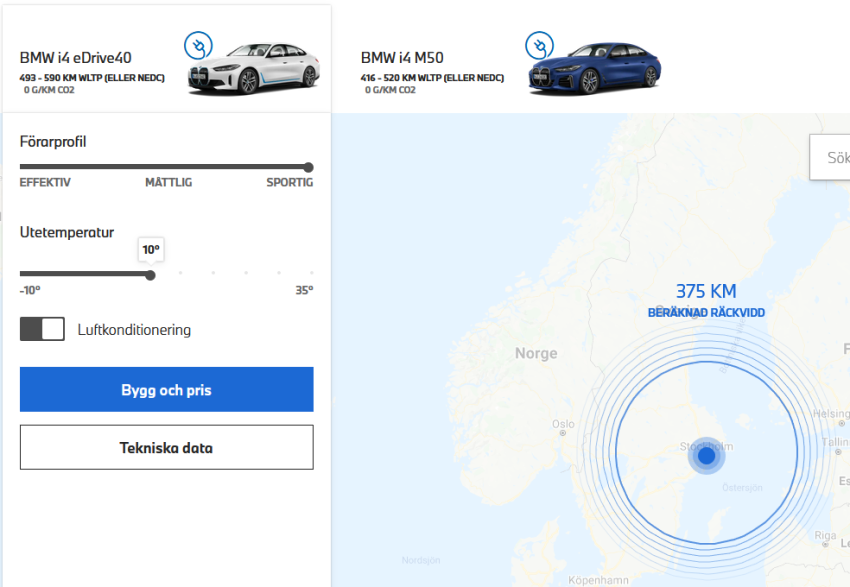Click the electric plug icon on eDrive40
850x587 pixels.
[x=198, y=46]
